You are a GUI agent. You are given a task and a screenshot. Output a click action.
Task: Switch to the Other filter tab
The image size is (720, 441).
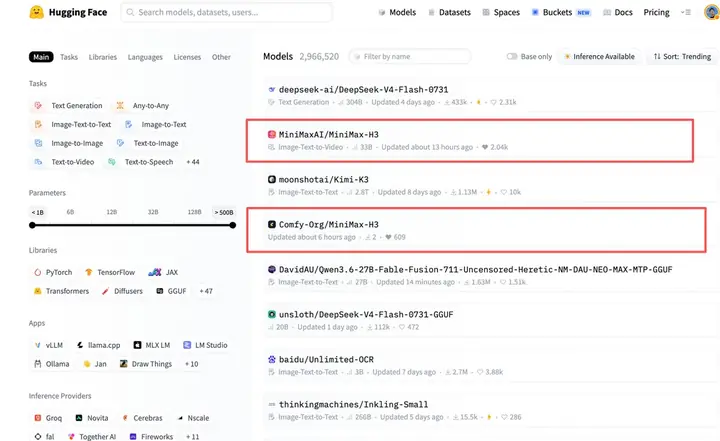[x=221, y=57]
